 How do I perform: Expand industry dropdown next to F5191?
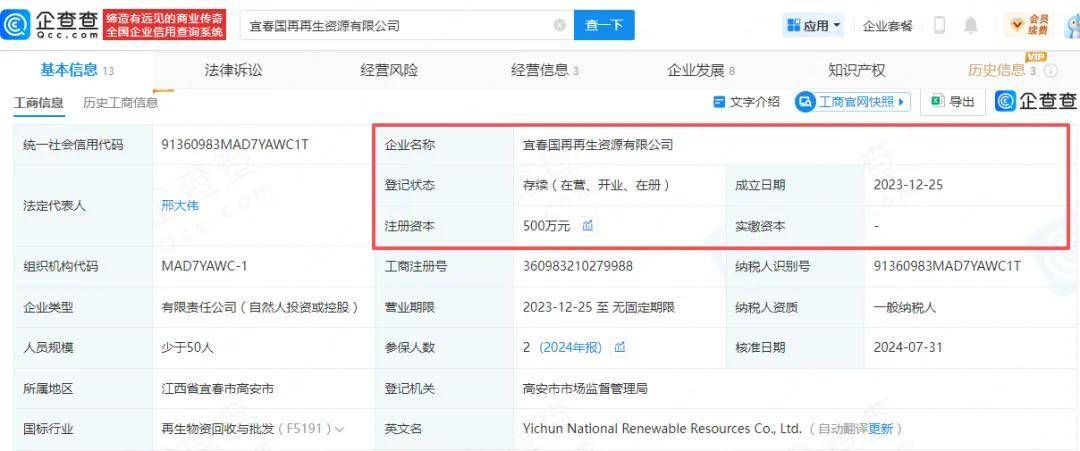pos(339,429)
